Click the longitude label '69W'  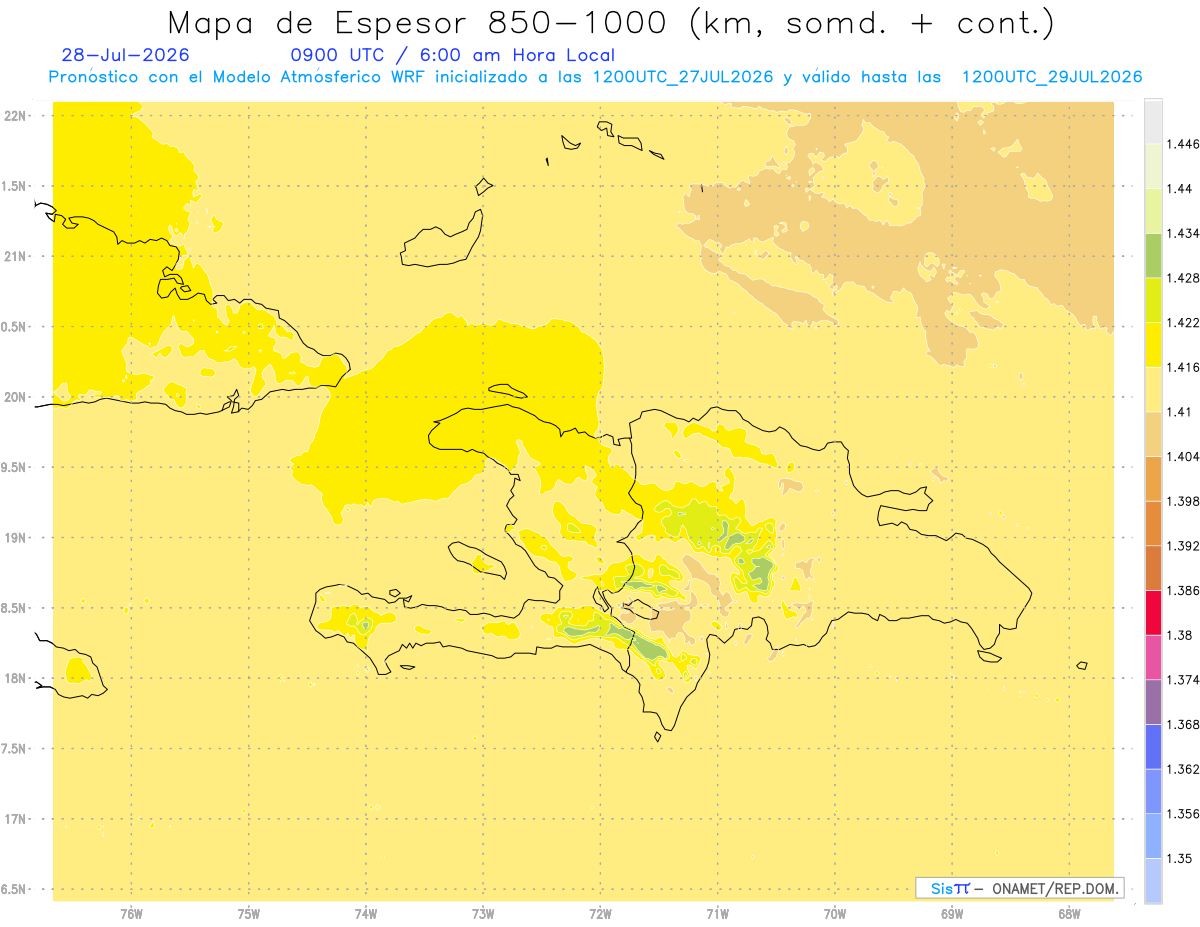[952, 914]
